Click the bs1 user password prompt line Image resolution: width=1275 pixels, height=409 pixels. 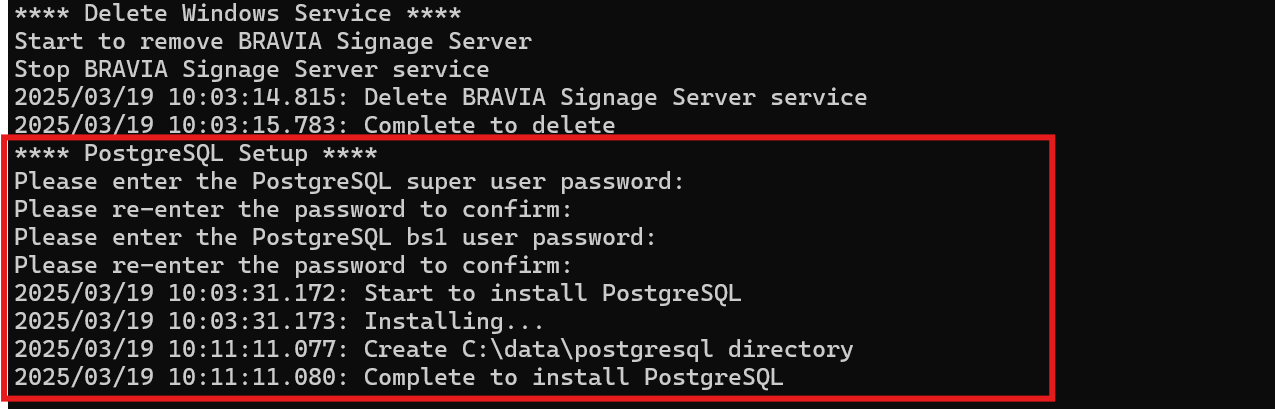coord(336,238)
